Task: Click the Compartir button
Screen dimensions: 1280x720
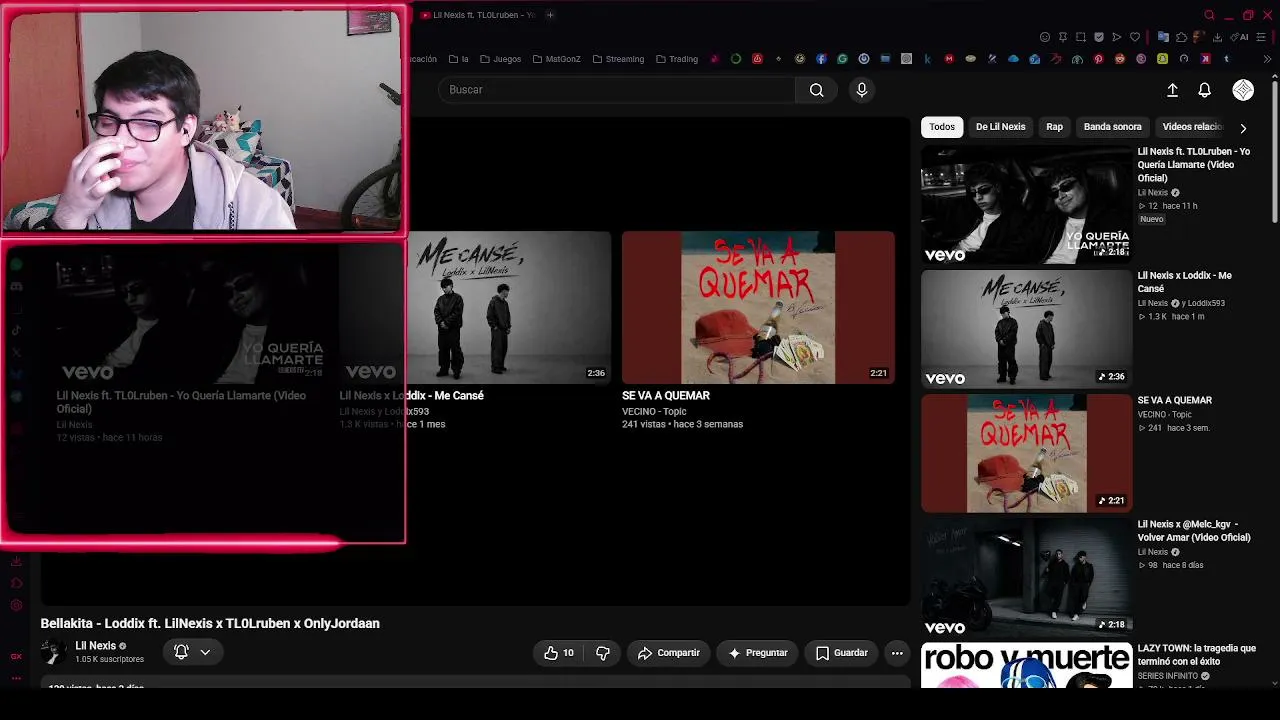Action: [x=669, y=653]
